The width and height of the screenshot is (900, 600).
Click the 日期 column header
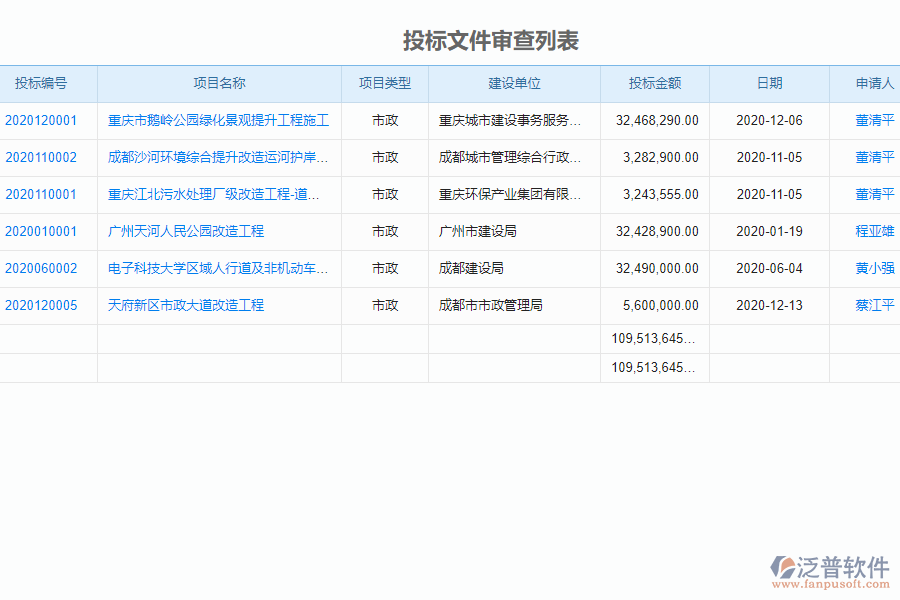(769, 84)
